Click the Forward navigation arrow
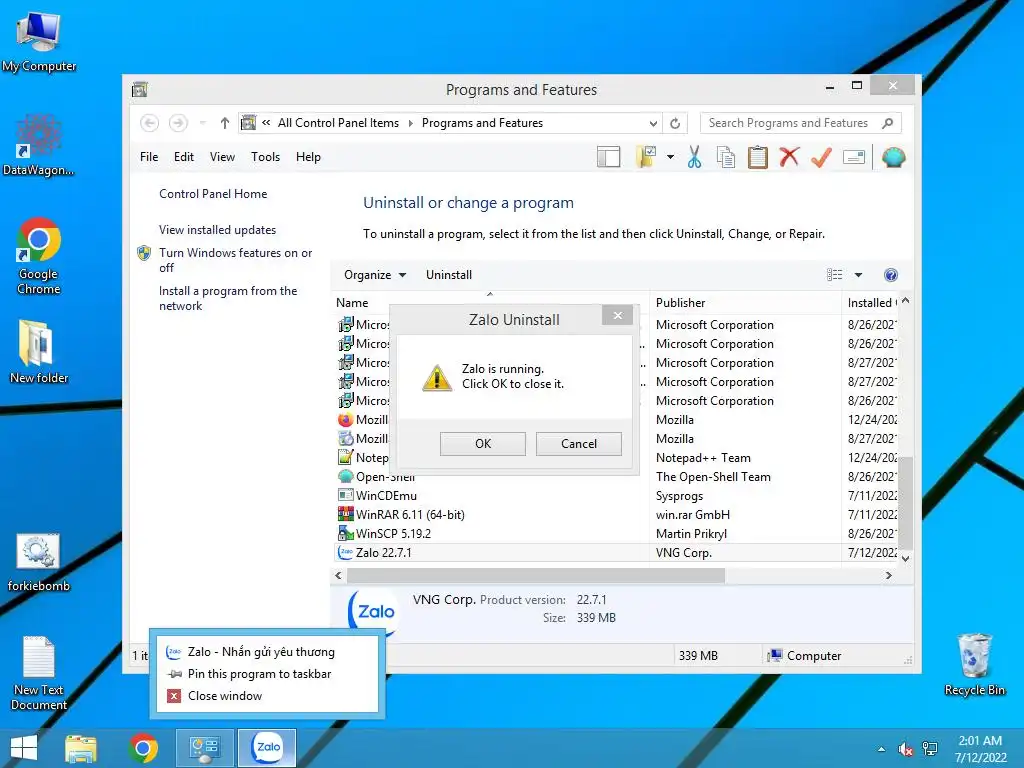This screenshot has width=1024, height=768. point(178,123)
